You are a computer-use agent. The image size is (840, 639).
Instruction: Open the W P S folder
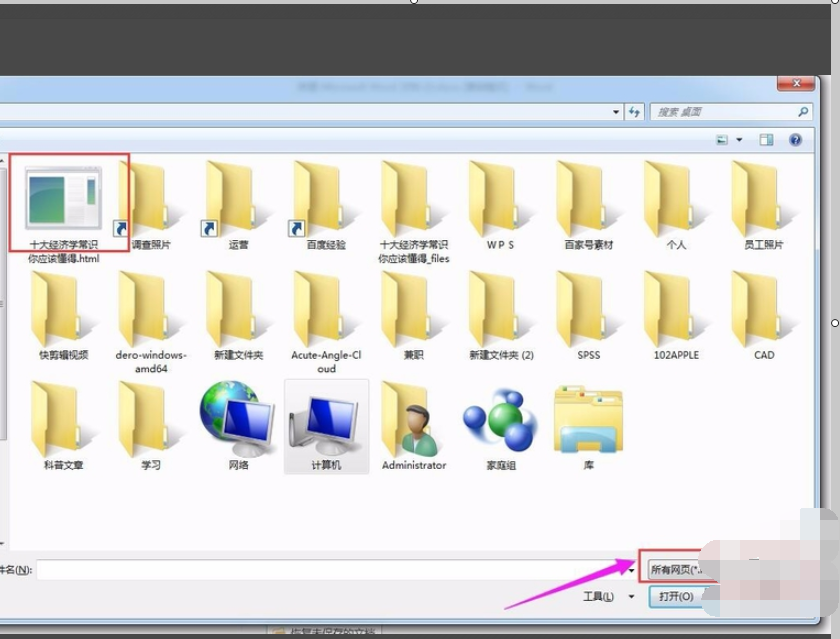click(500, 206)
